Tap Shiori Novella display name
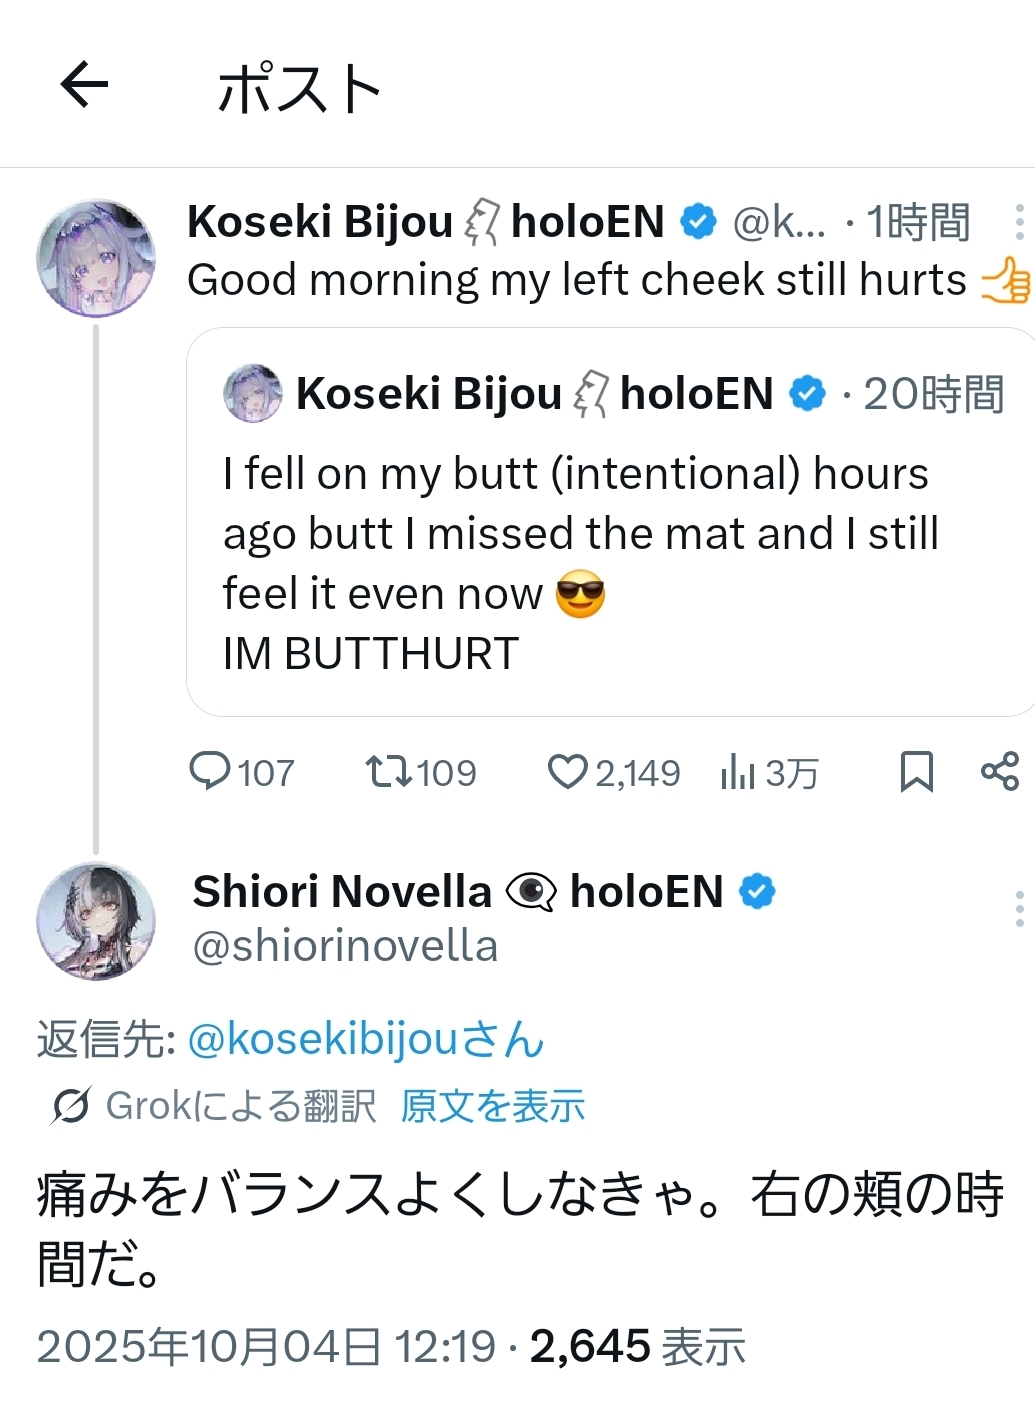The image size is (1035, 1409). (342, 891)
